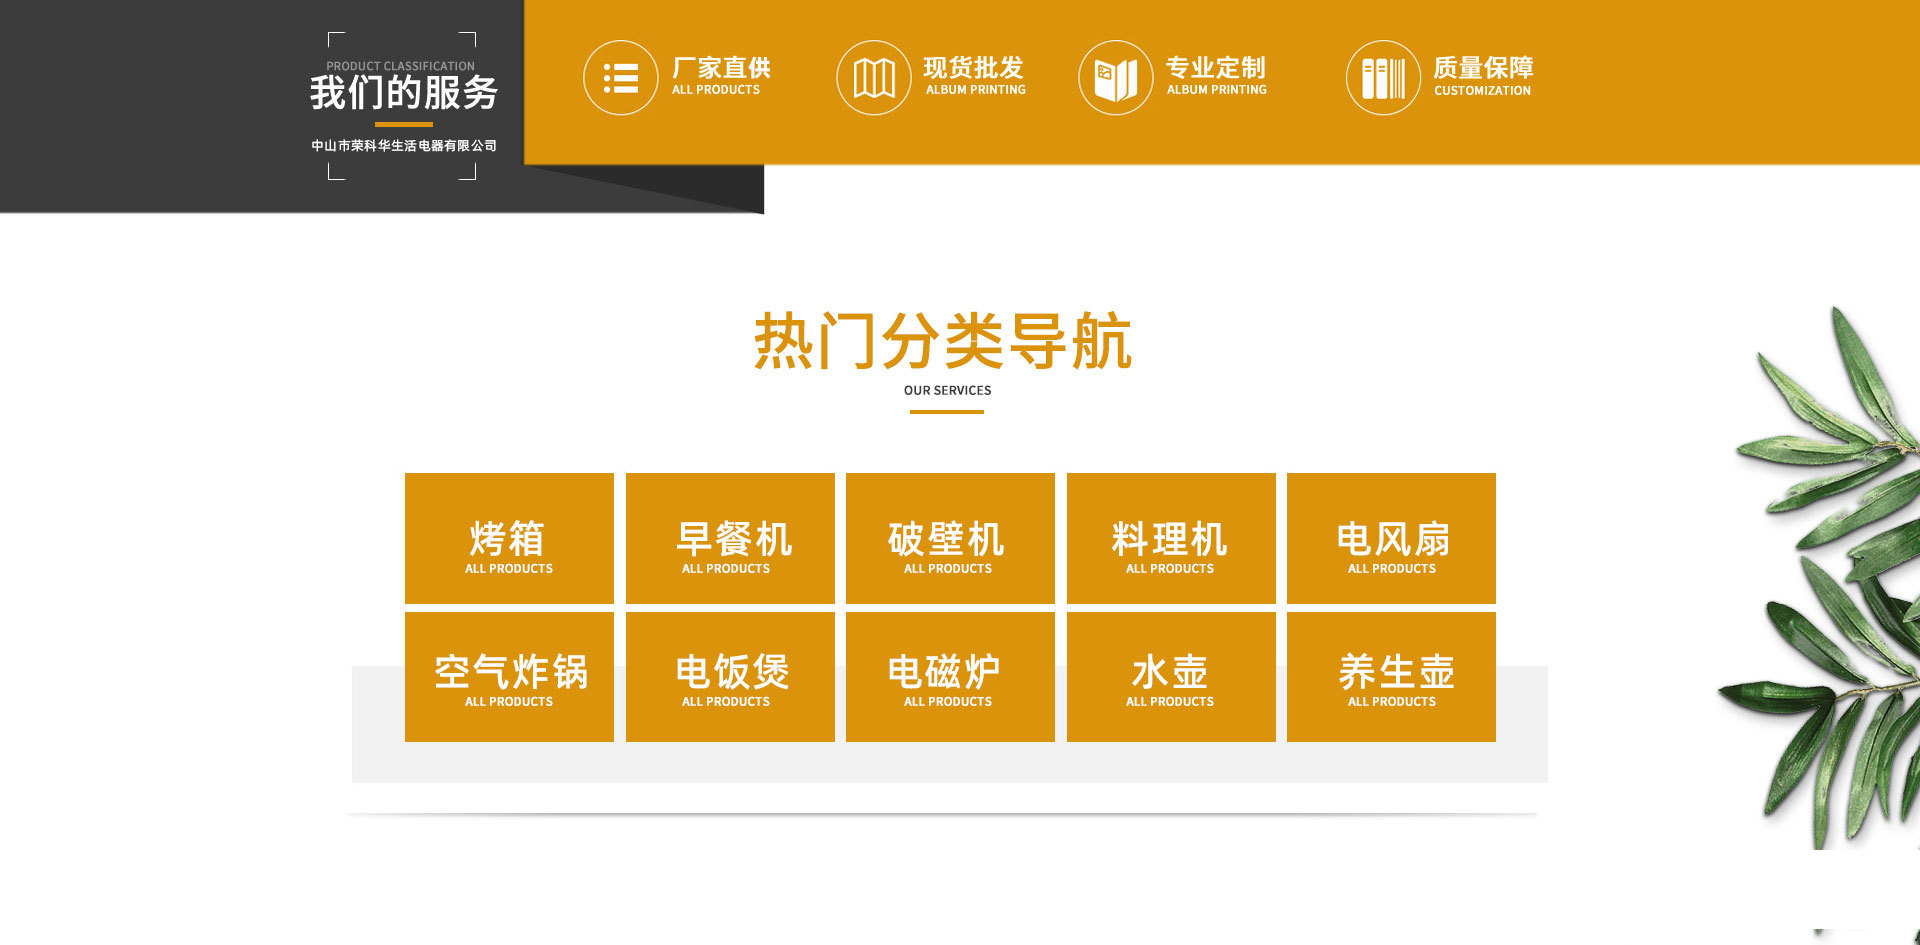1920x945 pixels.
Task: Click the 热门分类导航 section title
Action: (x=942, y=342)
